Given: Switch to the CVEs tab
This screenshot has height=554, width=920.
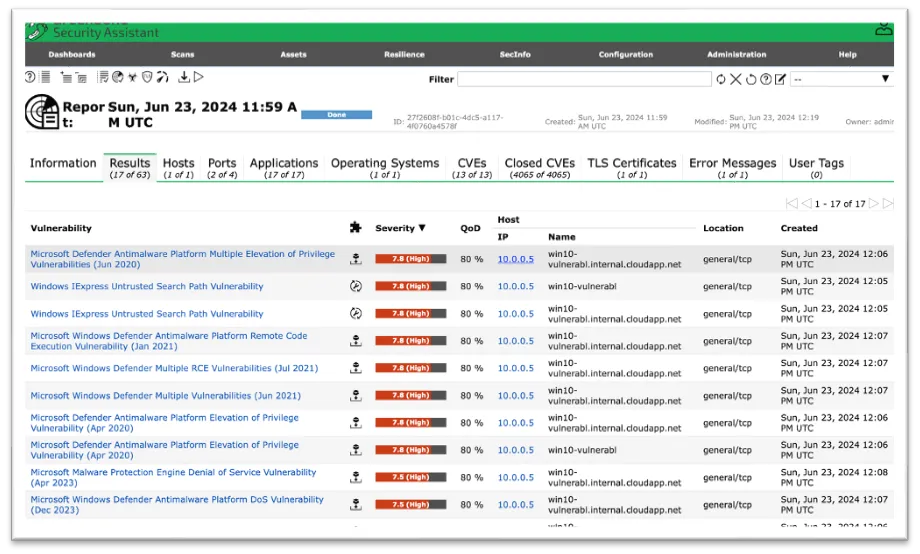Looking at the screenshot, I should coord(472,163).
